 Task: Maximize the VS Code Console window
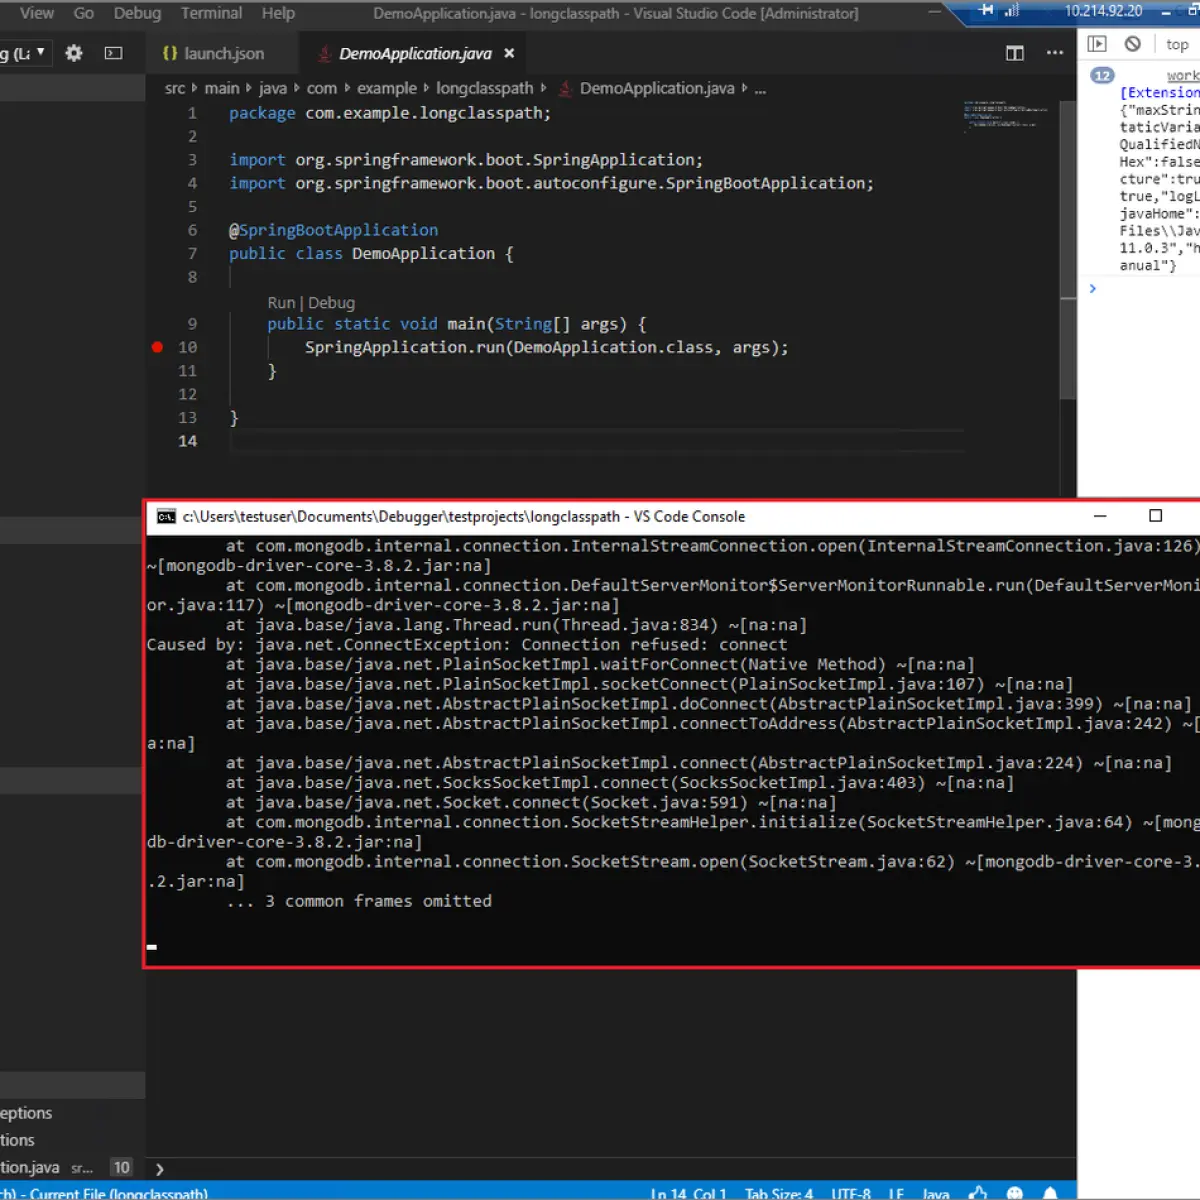(x=1155, y=516)
